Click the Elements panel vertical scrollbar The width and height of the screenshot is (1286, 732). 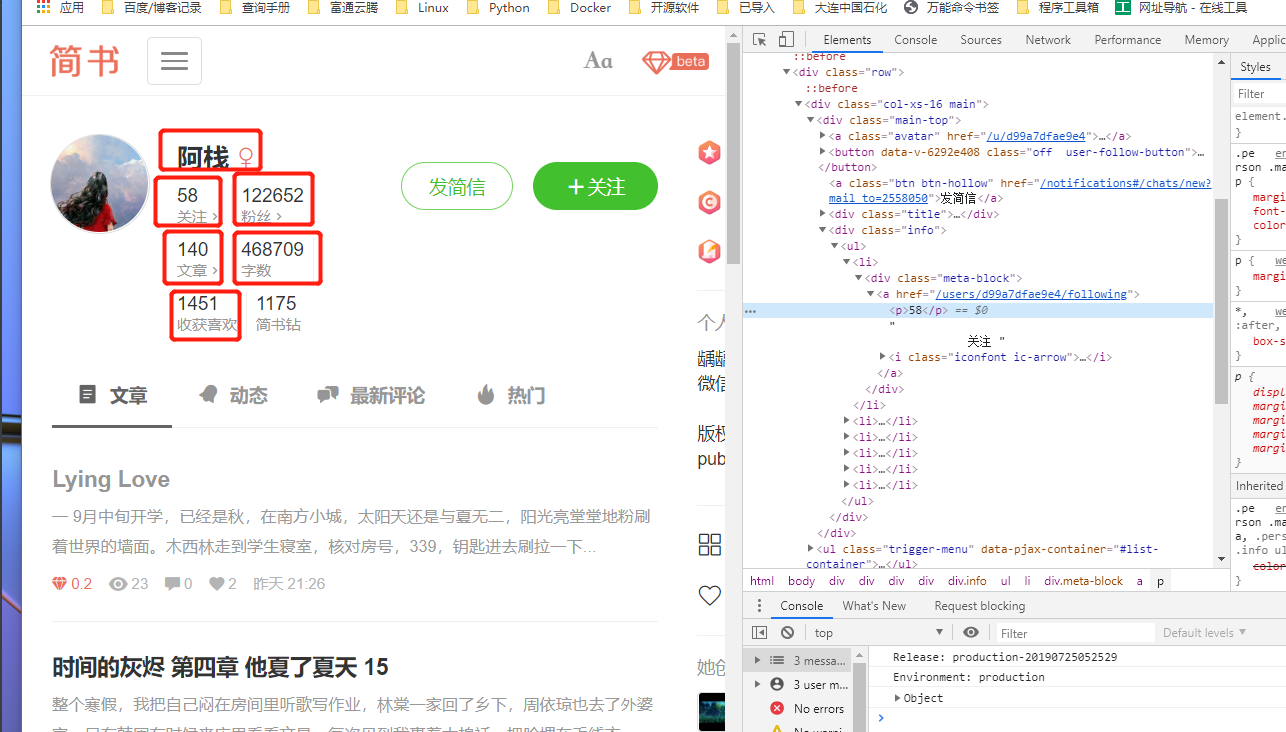pyautogui.click(x=1221, y=300)
